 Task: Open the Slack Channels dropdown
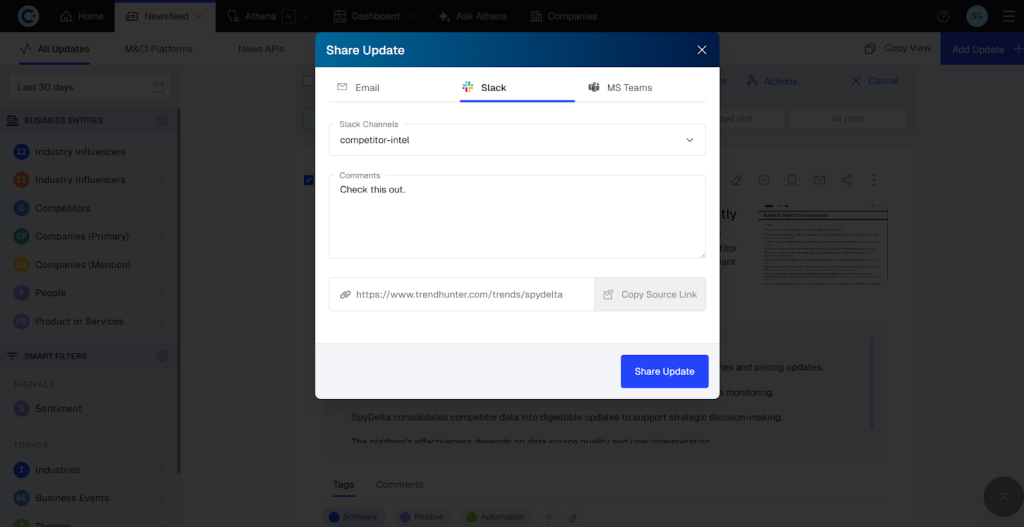click(517, 140)
